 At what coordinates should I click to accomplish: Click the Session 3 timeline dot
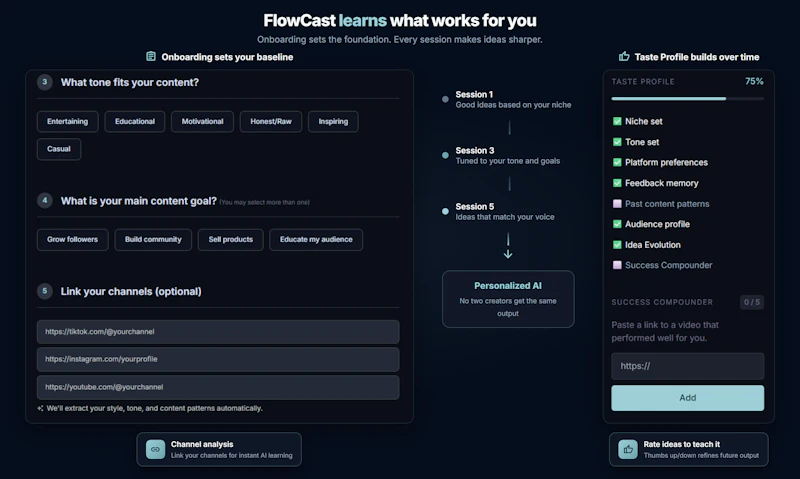tap(445, 155)
